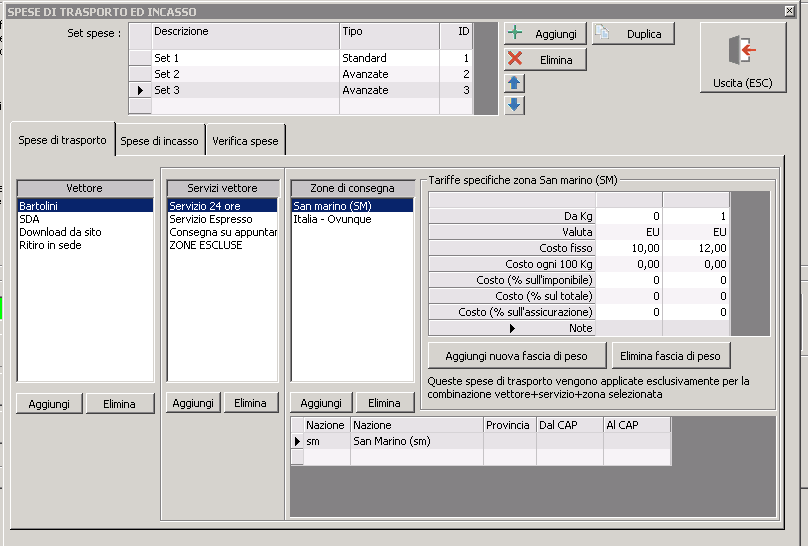Select Set 2 row in set list
This screenshot has width=808, height=546.
300,74
